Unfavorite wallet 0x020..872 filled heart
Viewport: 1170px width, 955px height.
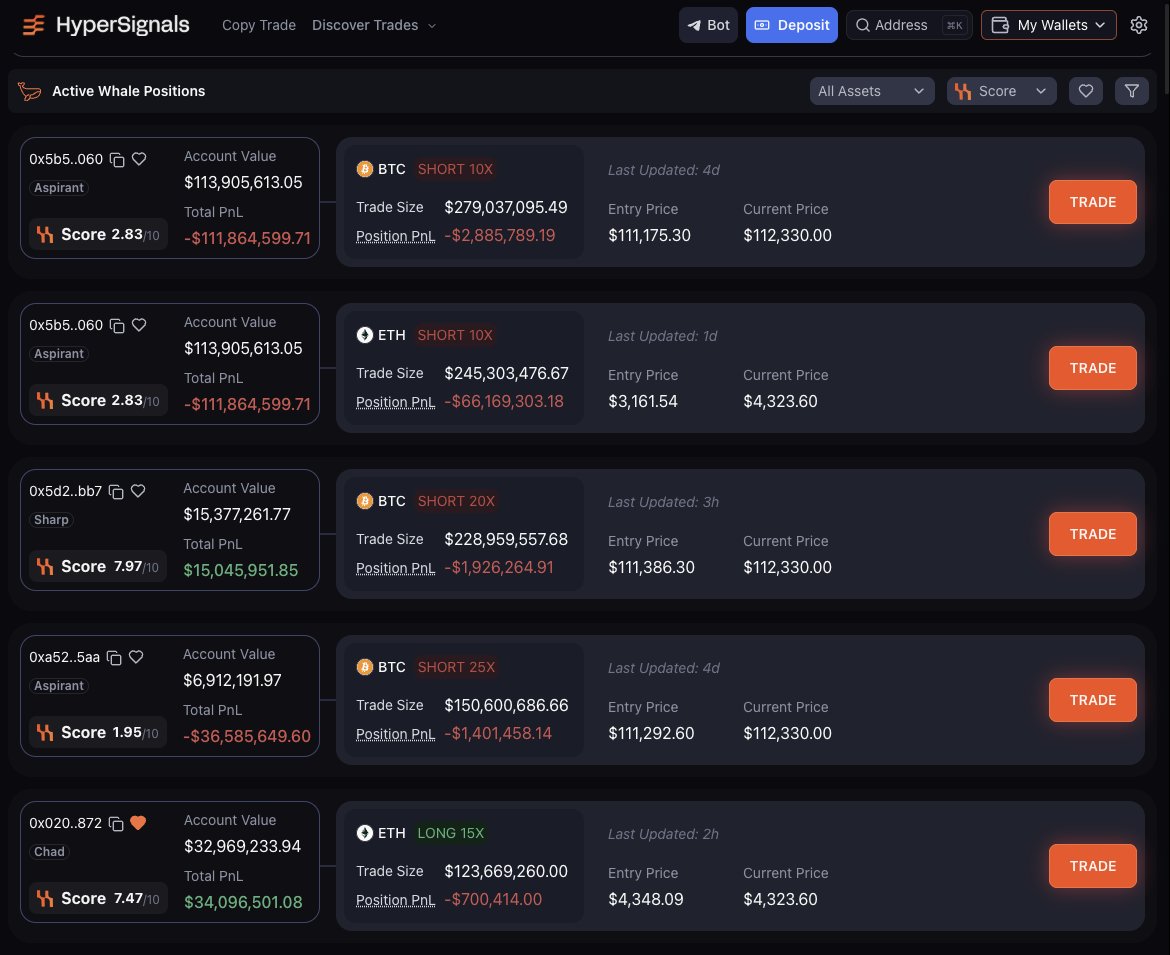point(138,823)
